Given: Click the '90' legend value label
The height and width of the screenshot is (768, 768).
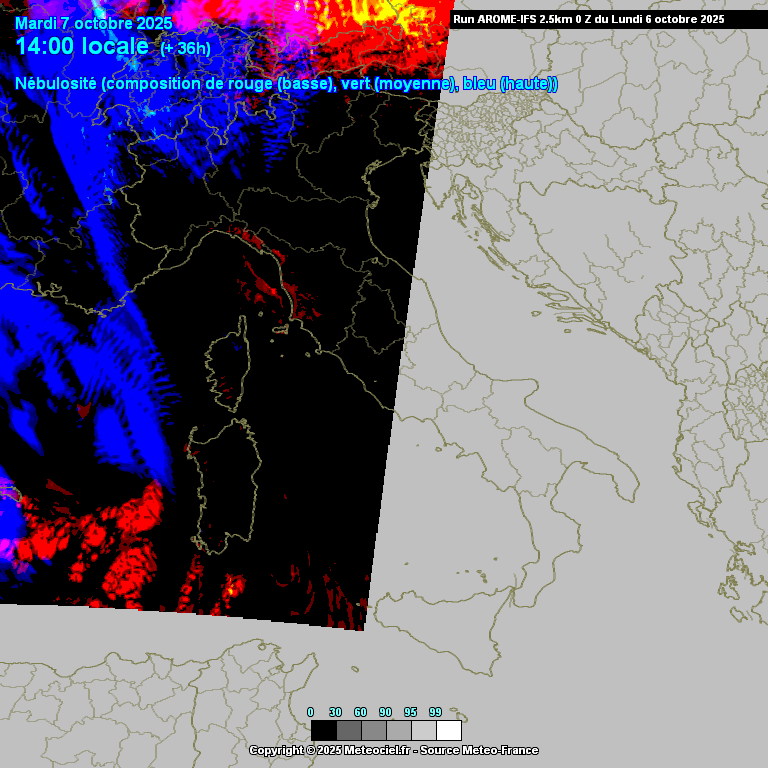Looking at the screenshot, I should tap(385, 712).
